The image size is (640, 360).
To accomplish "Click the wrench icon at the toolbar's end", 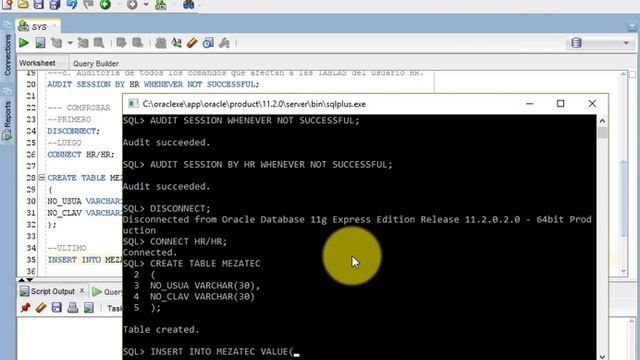I will pyautogui.click(x=224, y=42).
